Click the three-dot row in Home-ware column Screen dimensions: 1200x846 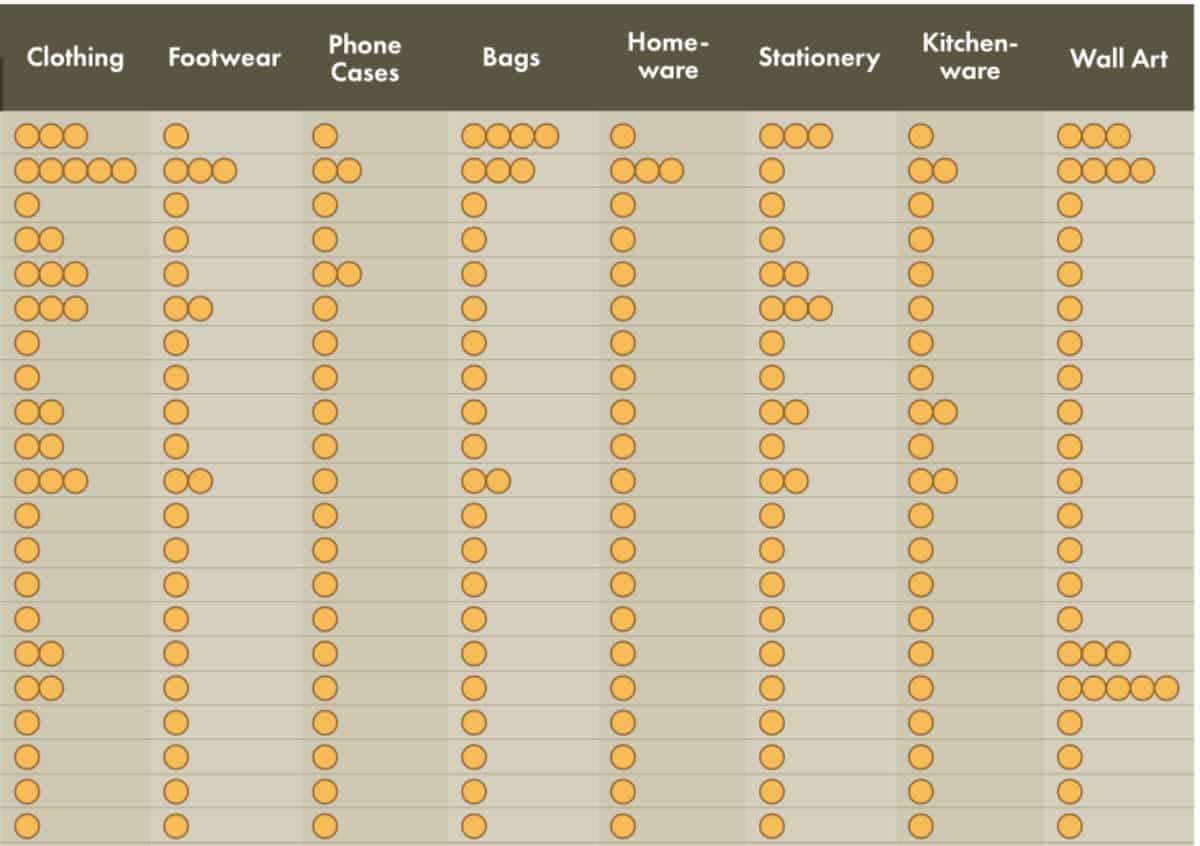point(646,171)
